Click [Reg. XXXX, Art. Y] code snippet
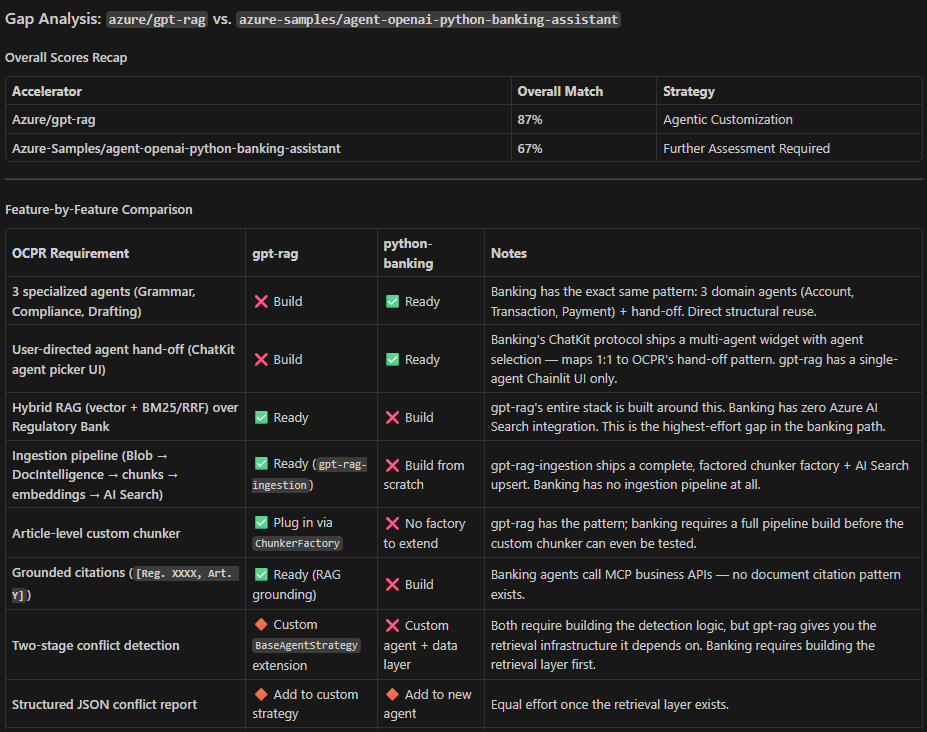Screen dimensions: 927x732 pyautogui.click(x=125, y=584)
